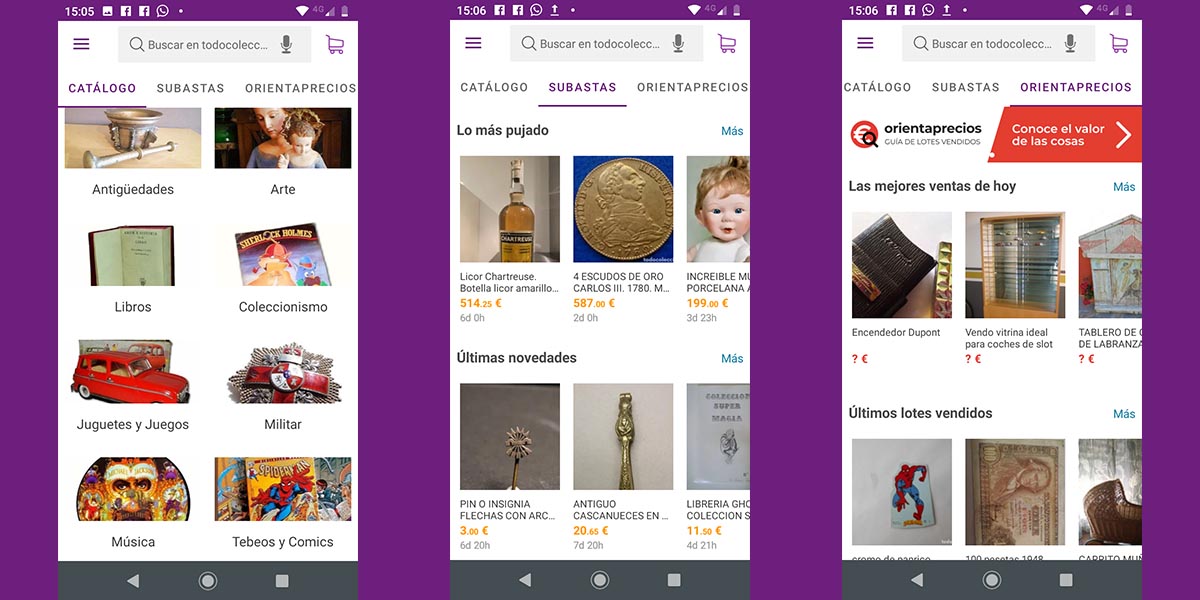
Task: Select the Antigüedades category icon
Action: pyautogui.click(x=132, y=138)
